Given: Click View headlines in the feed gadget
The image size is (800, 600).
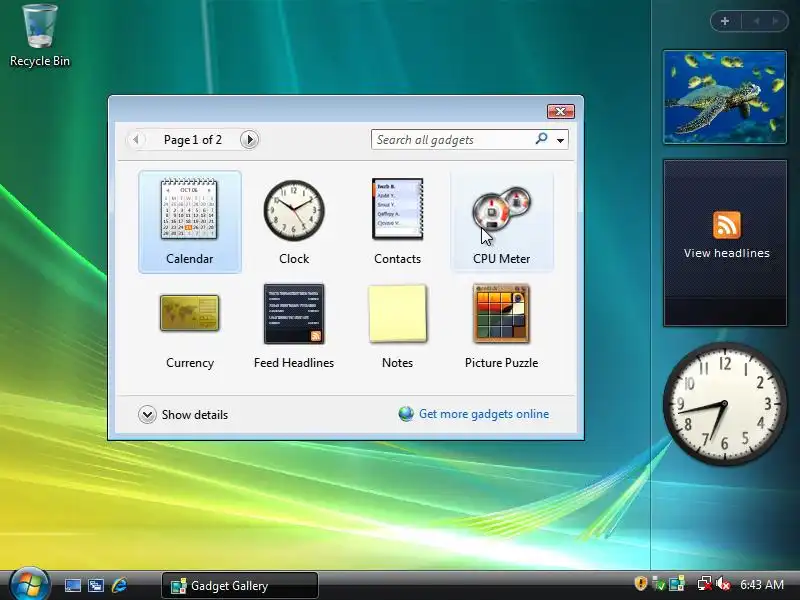Looking at the screenshot, I should [727, 253].
